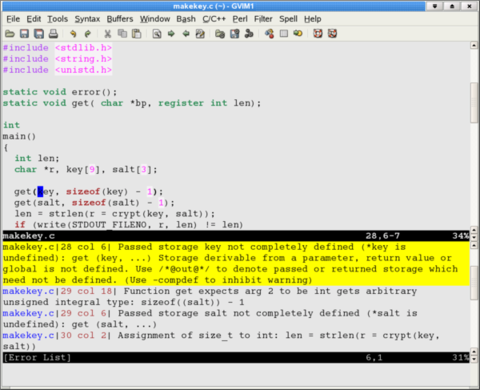The image size is (480, 390).
Task: Click the Print icon in toolbar
Action: [x=53, y=34]
